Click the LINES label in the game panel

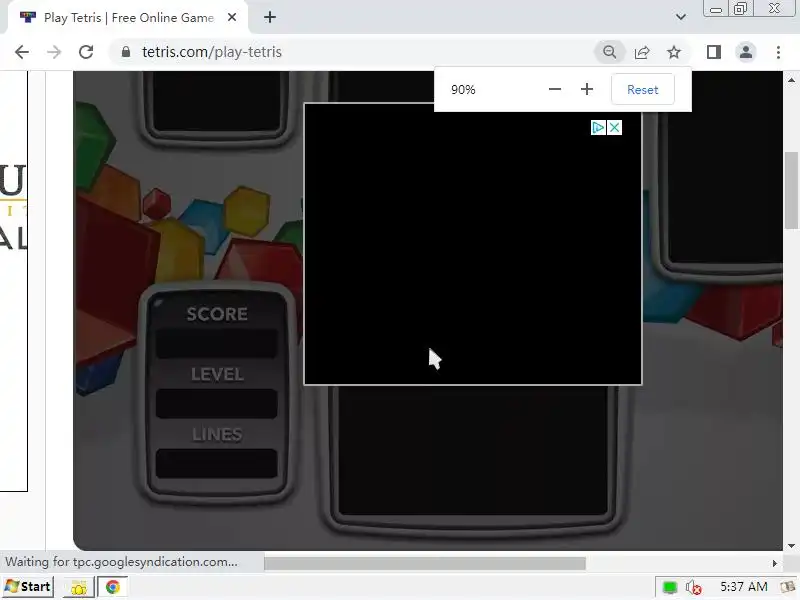[x=217, y=434]
